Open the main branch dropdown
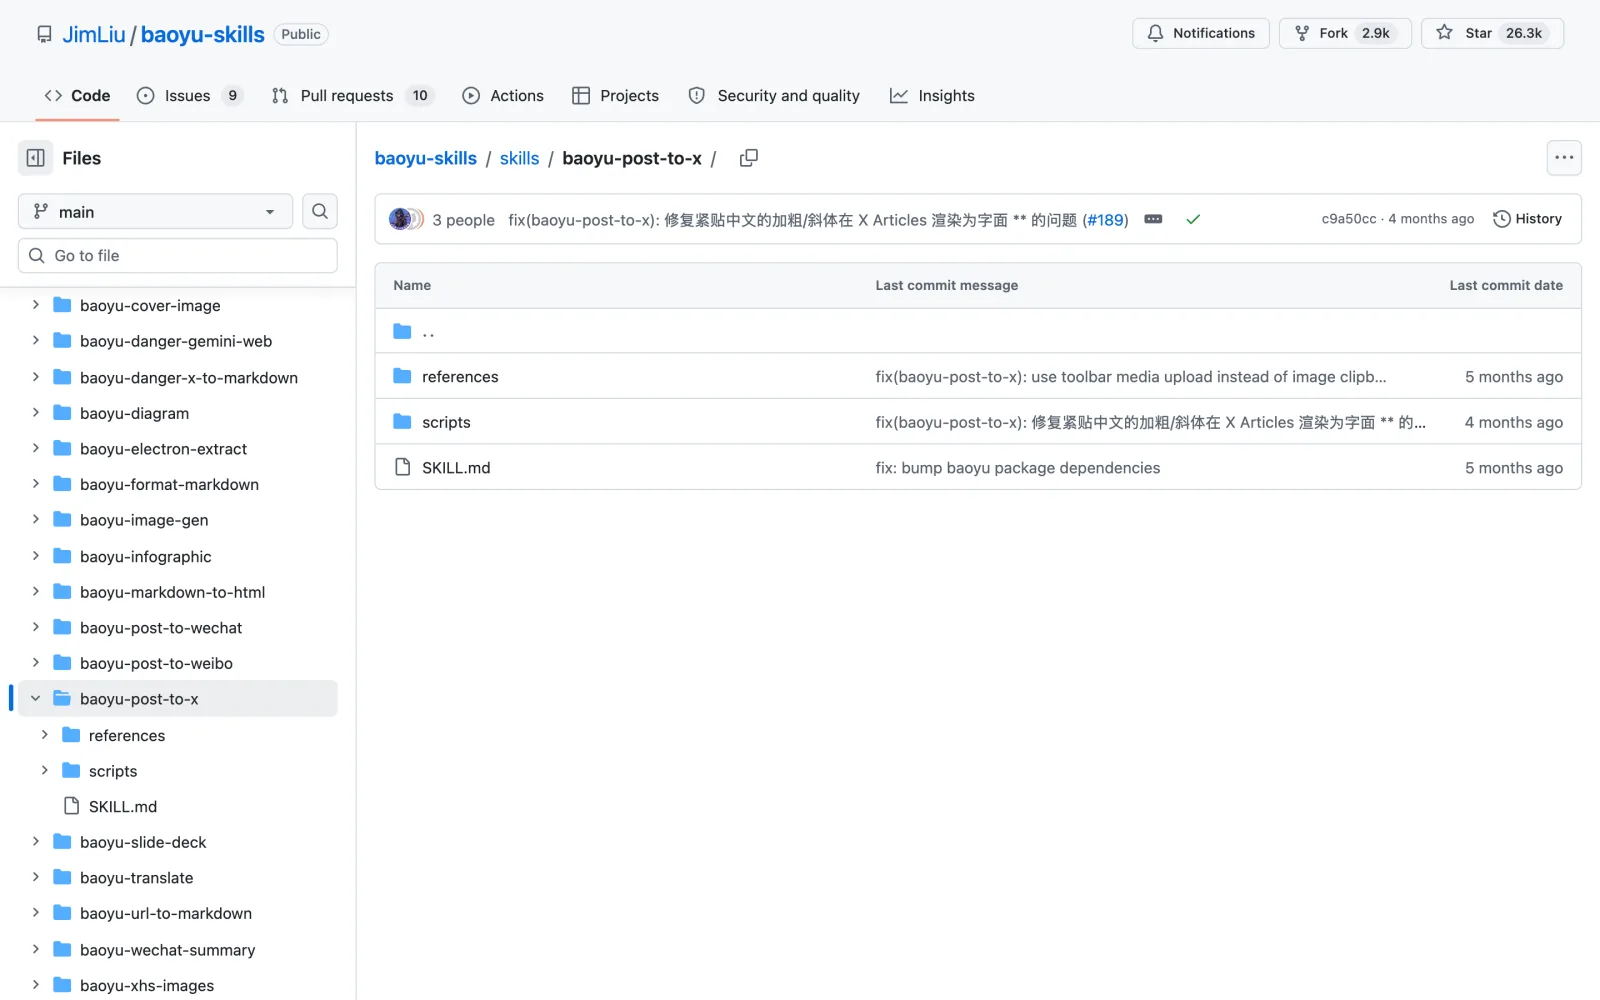Screen dimensions: 1600x1000 point(155,211)
